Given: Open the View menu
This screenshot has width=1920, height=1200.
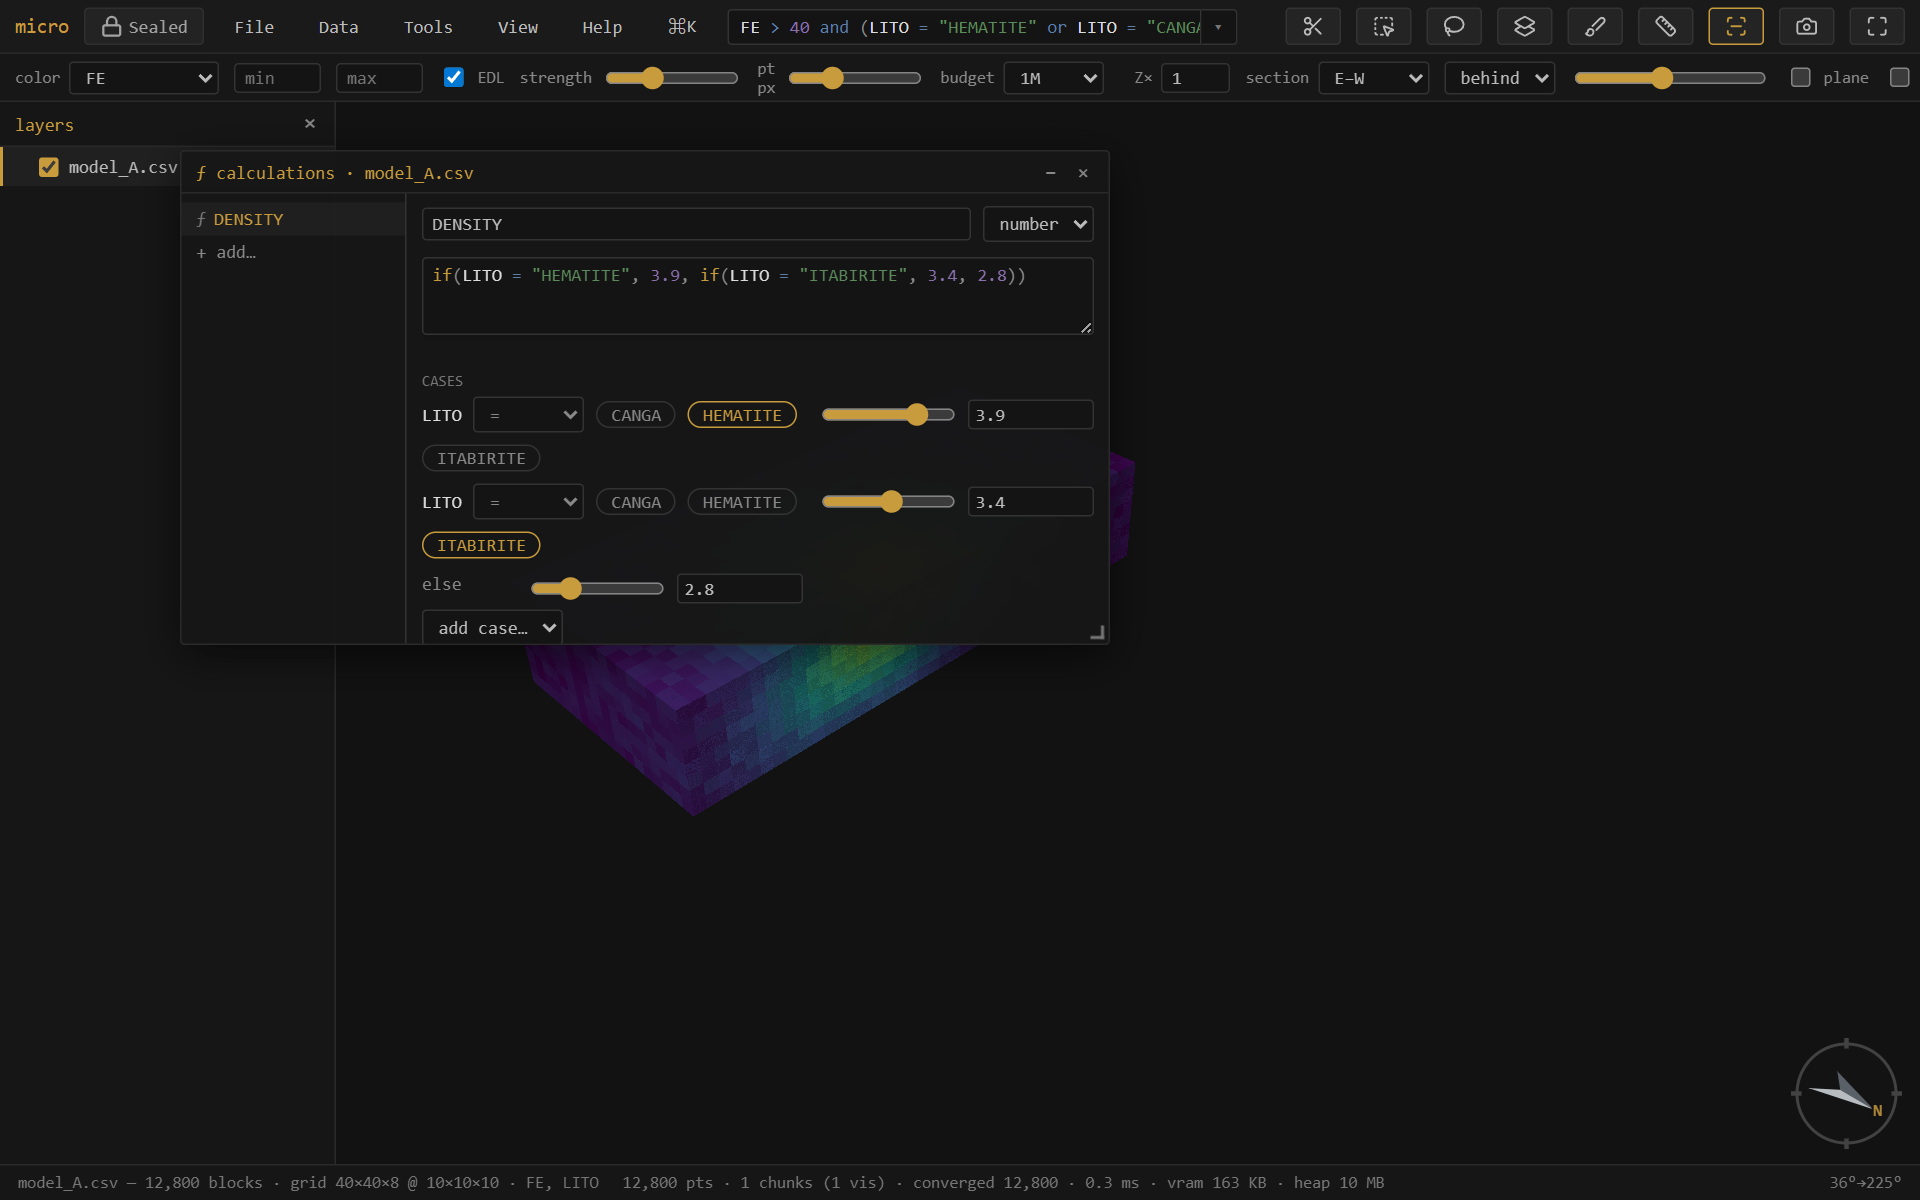Looking at the screenshot, I should [518, 27].
